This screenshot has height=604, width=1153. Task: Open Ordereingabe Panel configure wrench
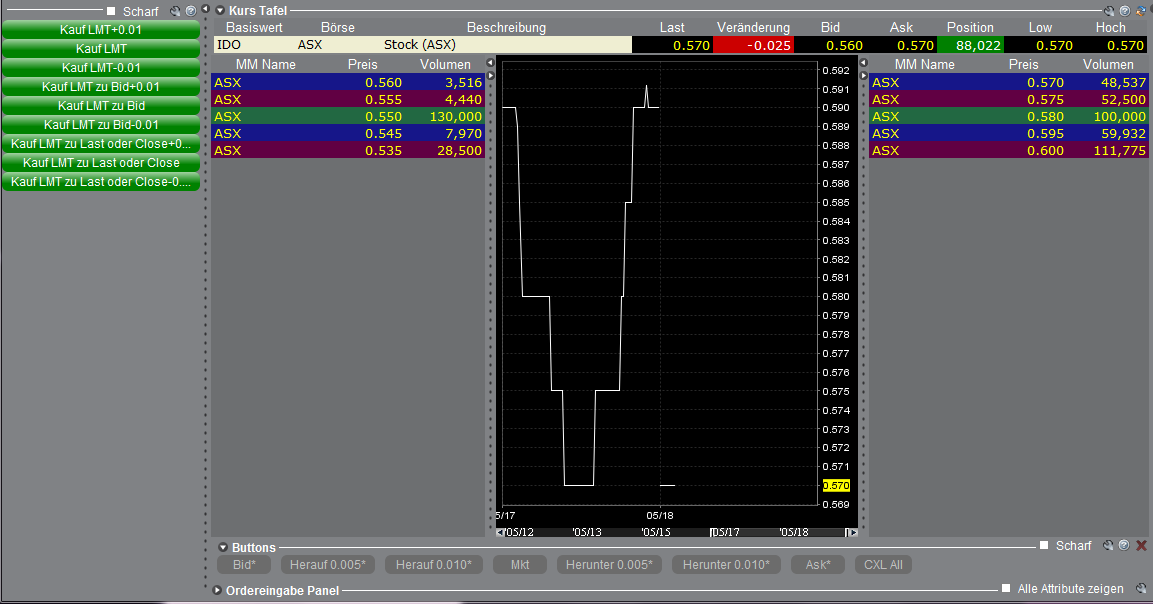coord(1140,589)
